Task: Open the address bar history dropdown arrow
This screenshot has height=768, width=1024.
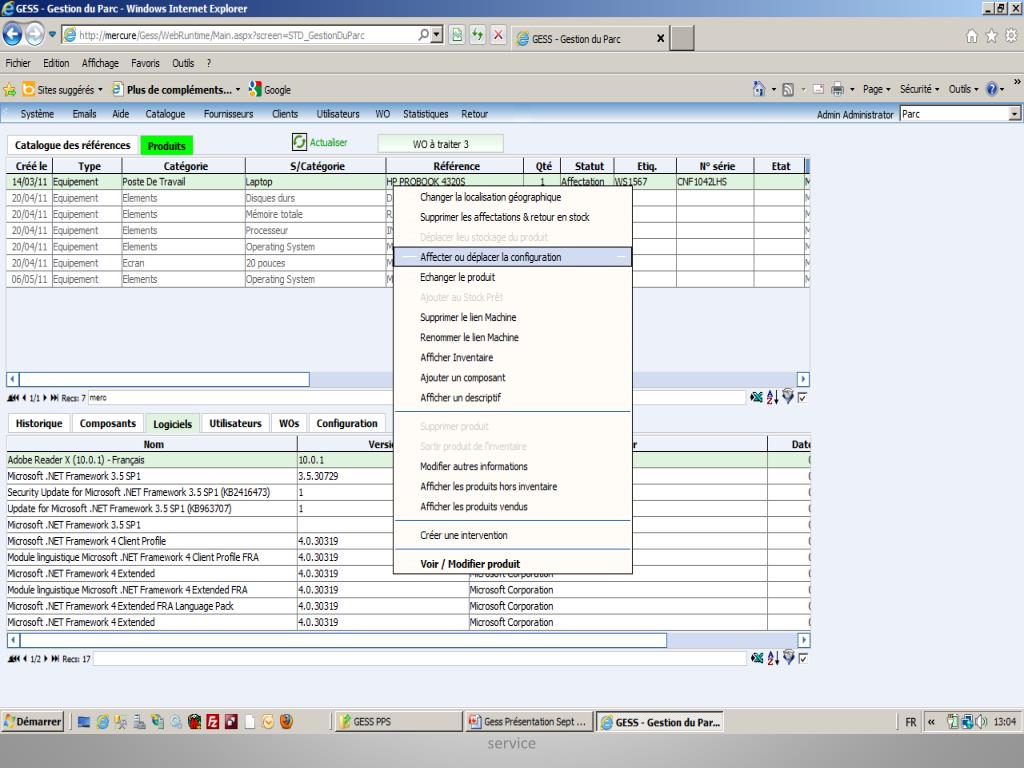Action: pyautogui.click(x=437, y=35)
